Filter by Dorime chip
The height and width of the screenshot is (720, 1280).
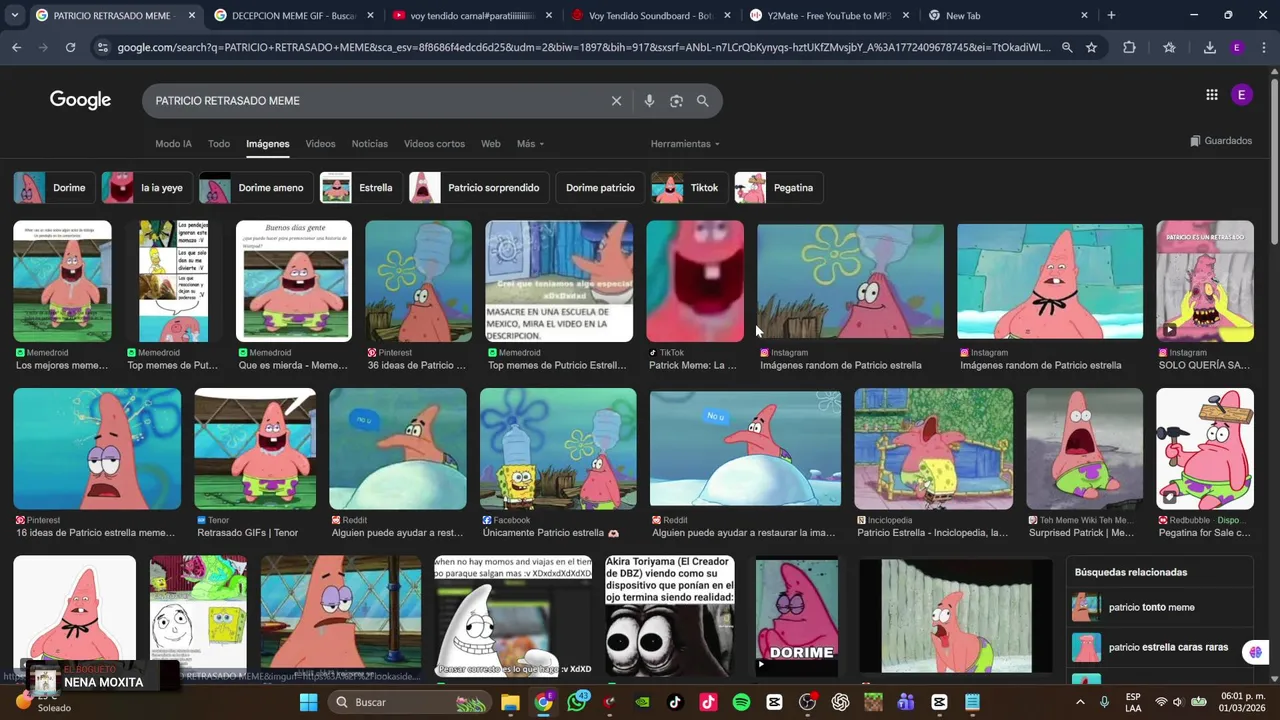coord(53,188)
